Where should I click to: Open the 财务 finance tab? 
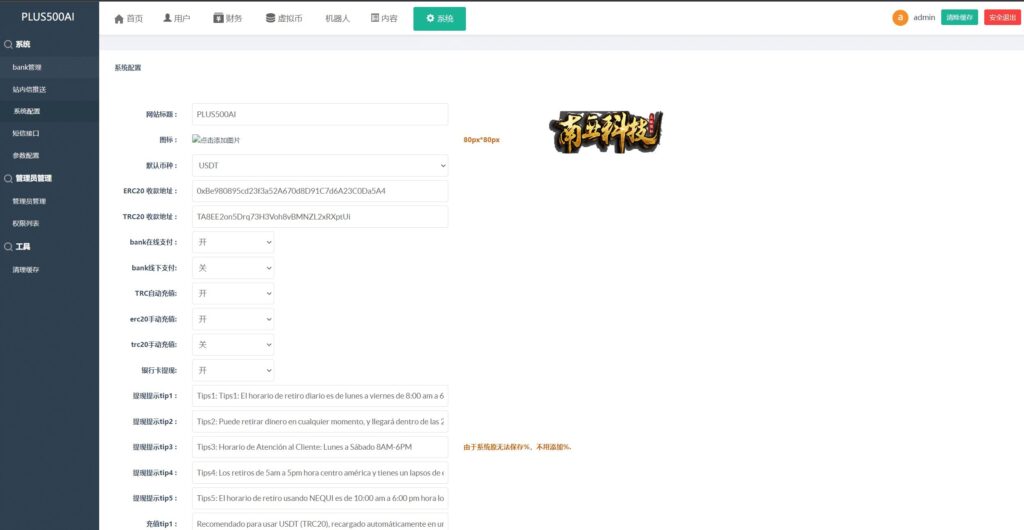point(228,18)
